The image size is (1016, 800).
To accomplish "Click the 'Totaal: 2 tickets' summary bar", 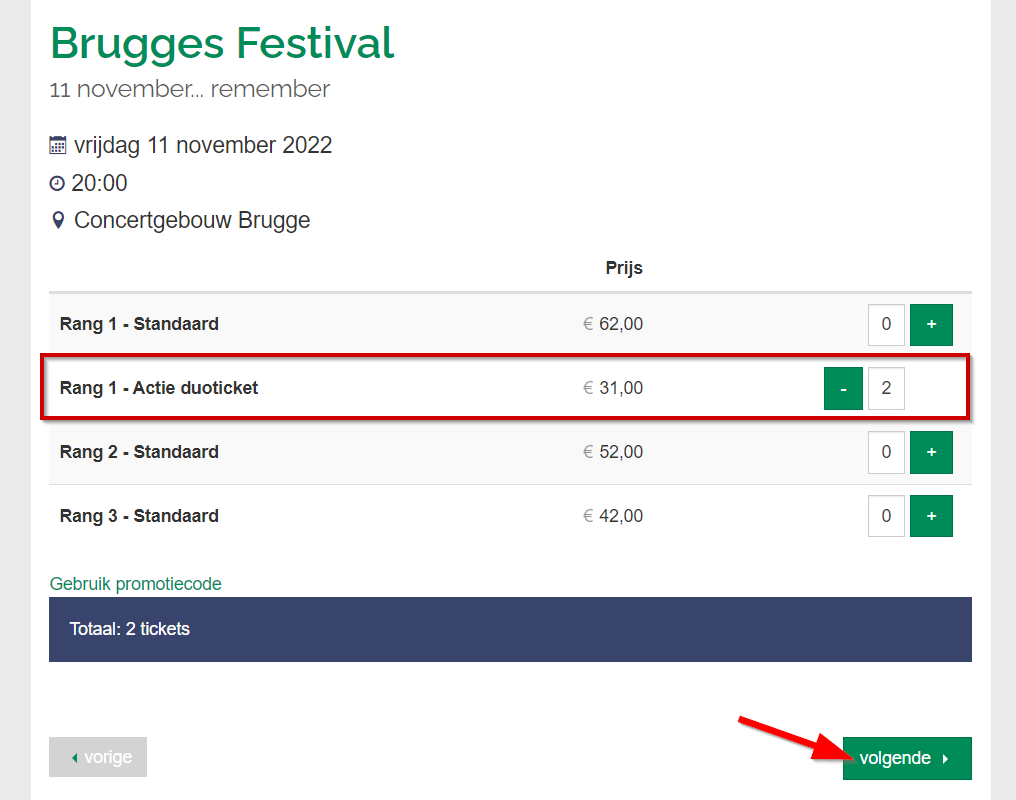I will coord(511,629).
